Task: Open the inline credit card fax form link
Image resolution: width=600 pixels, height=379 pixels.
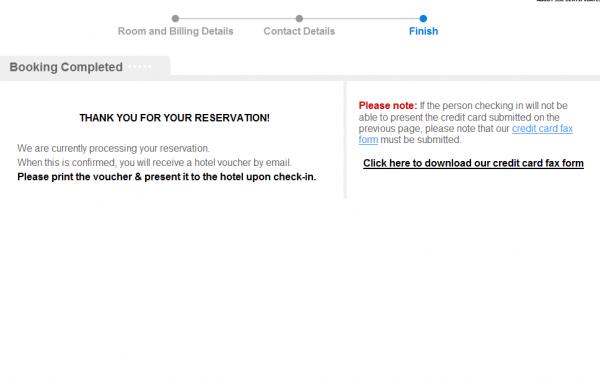Action: click(x=542, y=129)
